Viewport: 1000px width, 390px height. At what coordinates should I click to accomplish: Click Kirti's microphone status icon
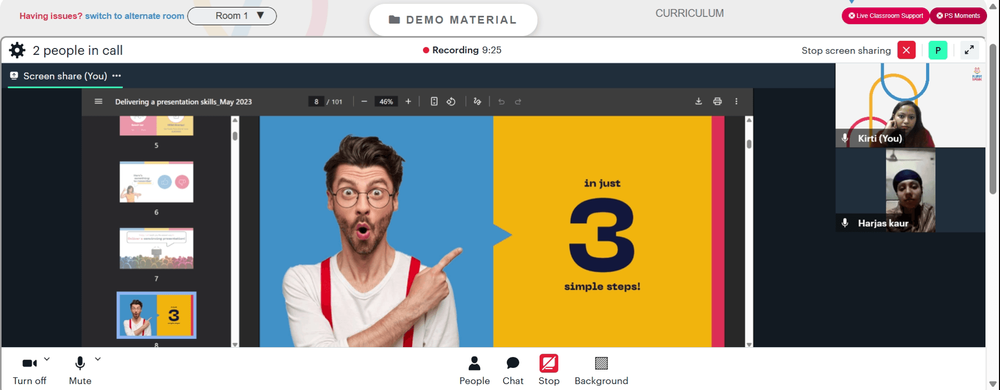tap(845, 138)
